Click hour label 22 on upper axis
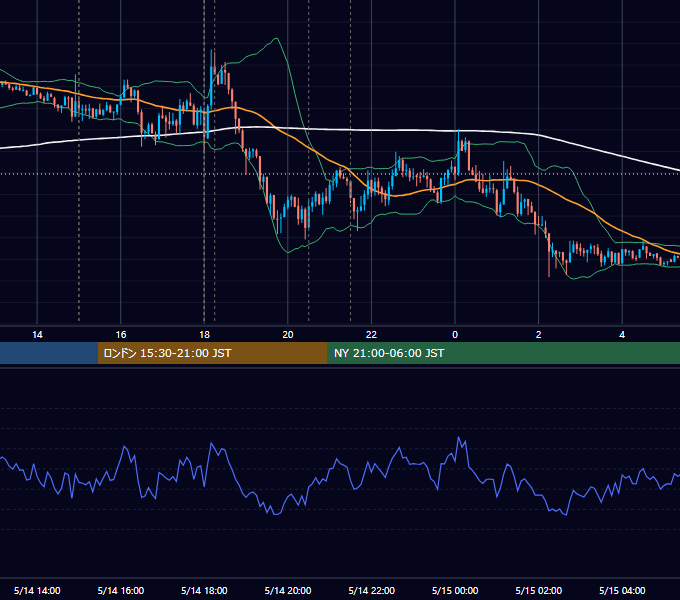Viewport: 680px width, 600px height. click(x=372, y=335)
